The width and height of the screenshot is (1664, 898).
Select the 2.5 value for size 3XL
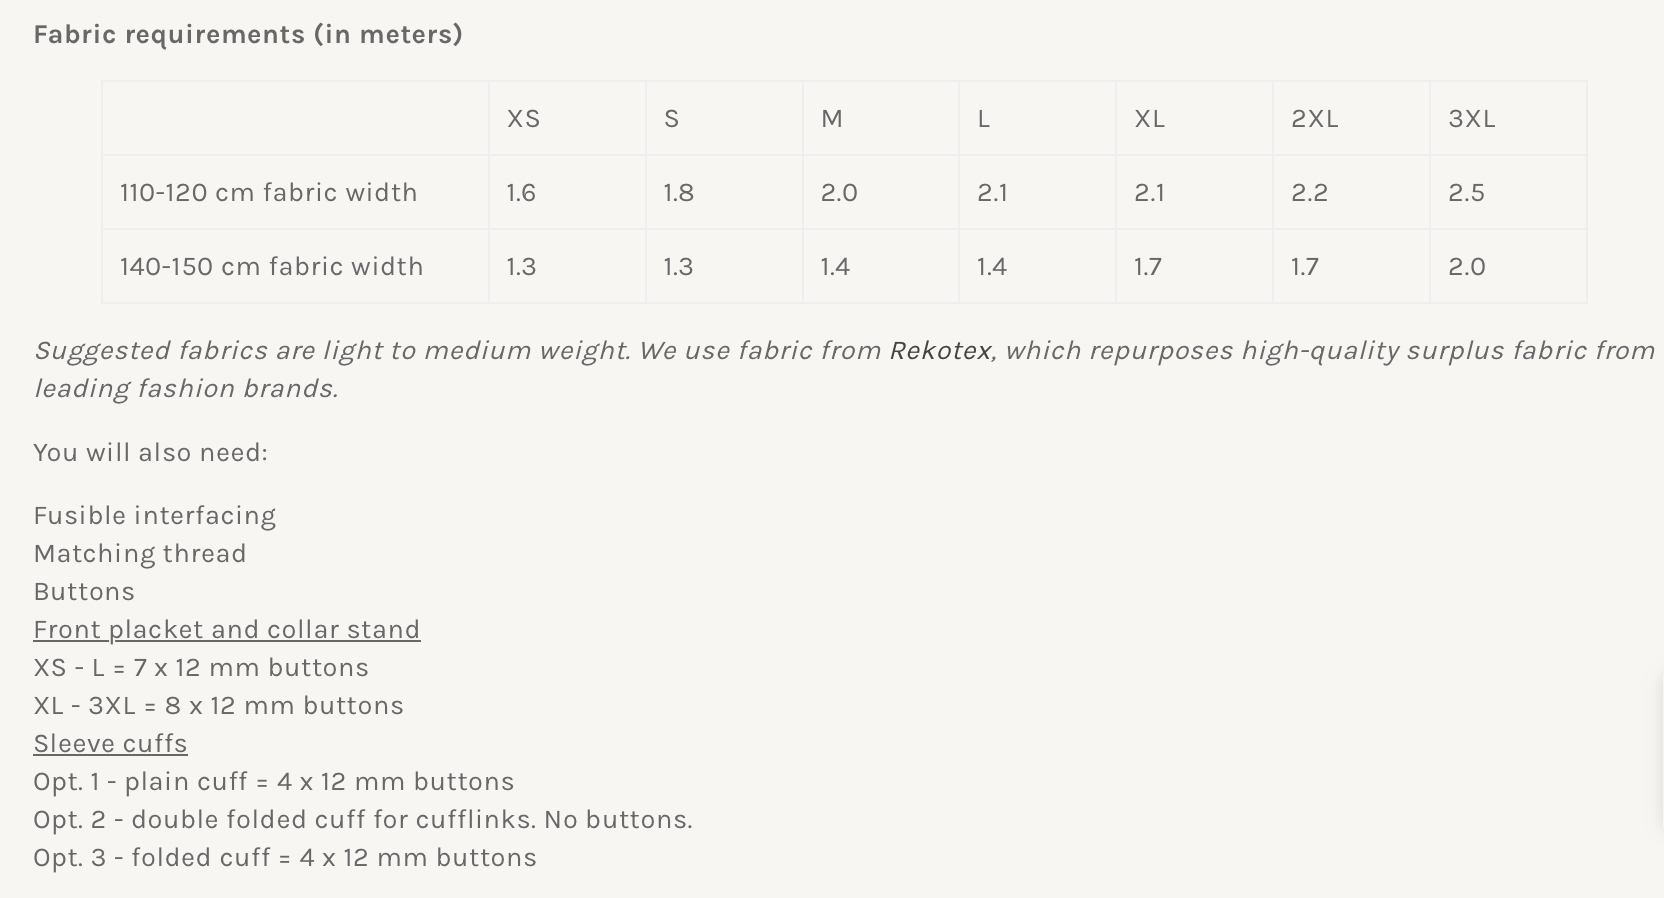pyautogui.click(x=1466, y=193)
